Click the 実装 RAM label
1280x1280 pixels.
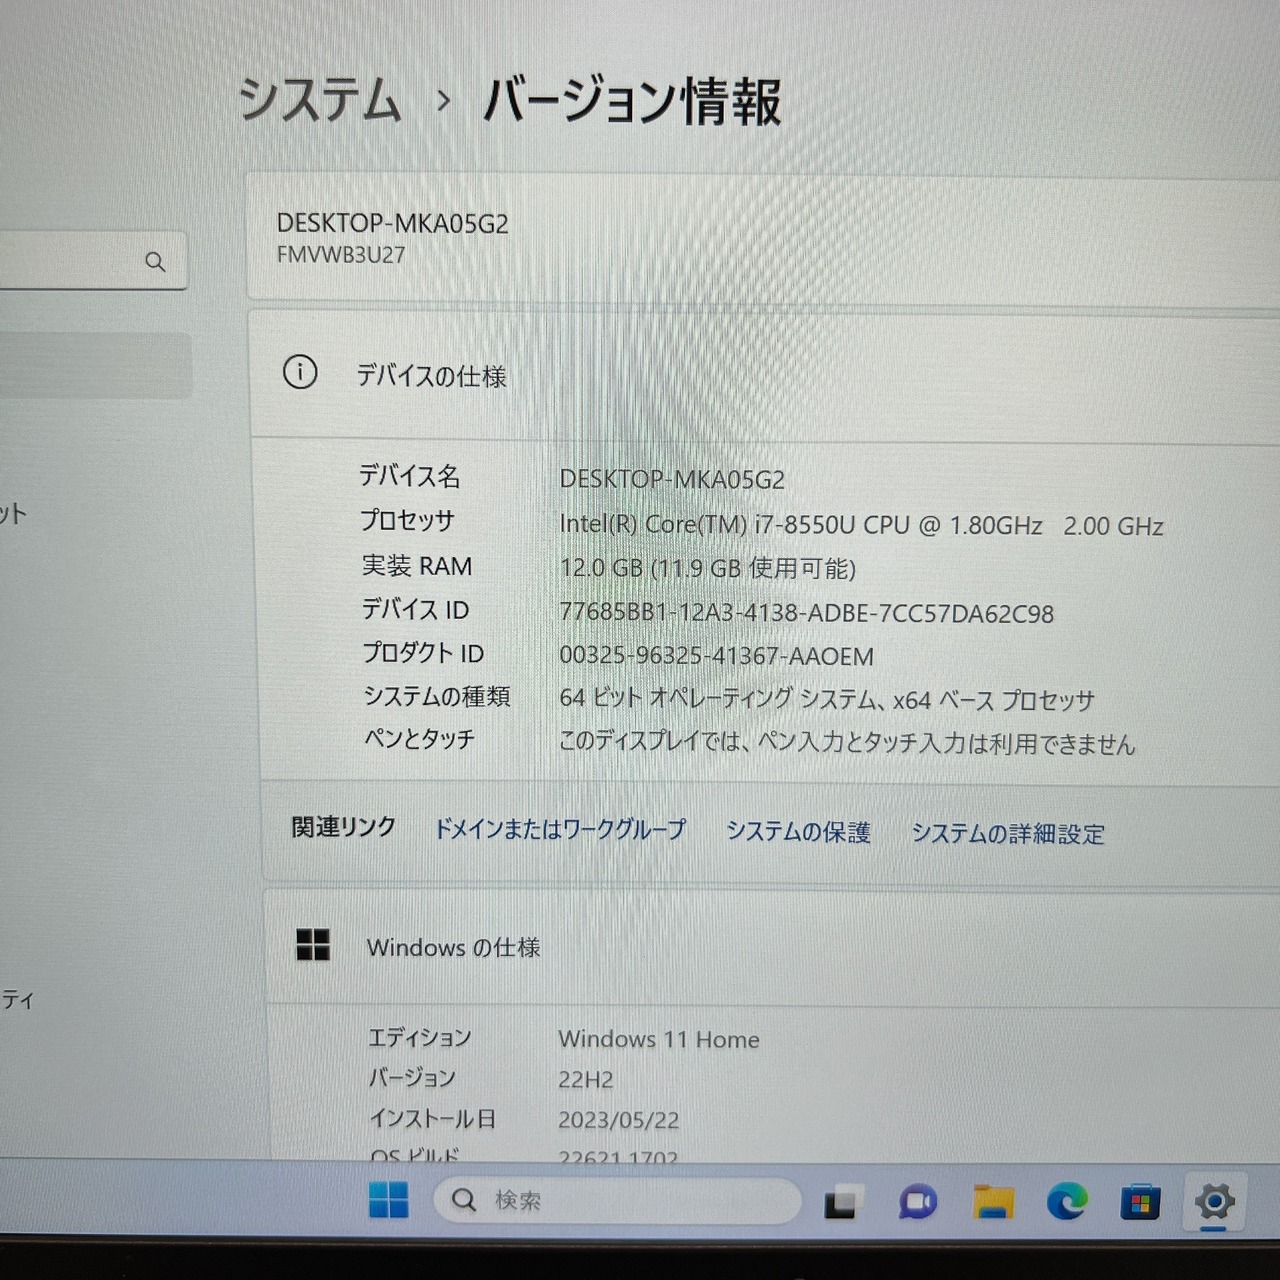click(417, 566)
